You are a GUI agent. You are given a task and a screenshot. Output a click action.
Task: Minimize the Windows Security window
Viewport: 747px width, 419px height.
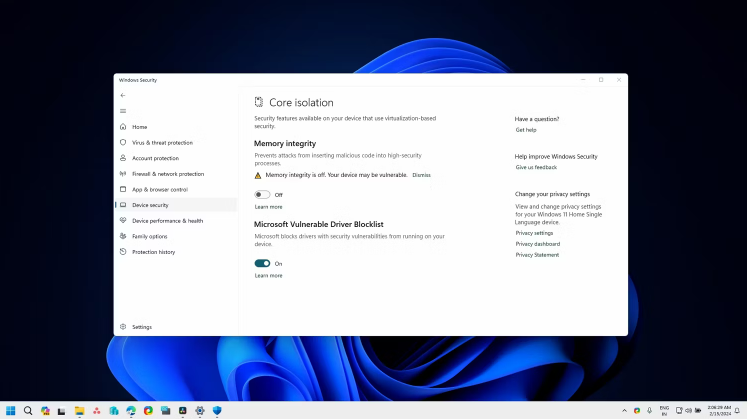coord(583,80)
